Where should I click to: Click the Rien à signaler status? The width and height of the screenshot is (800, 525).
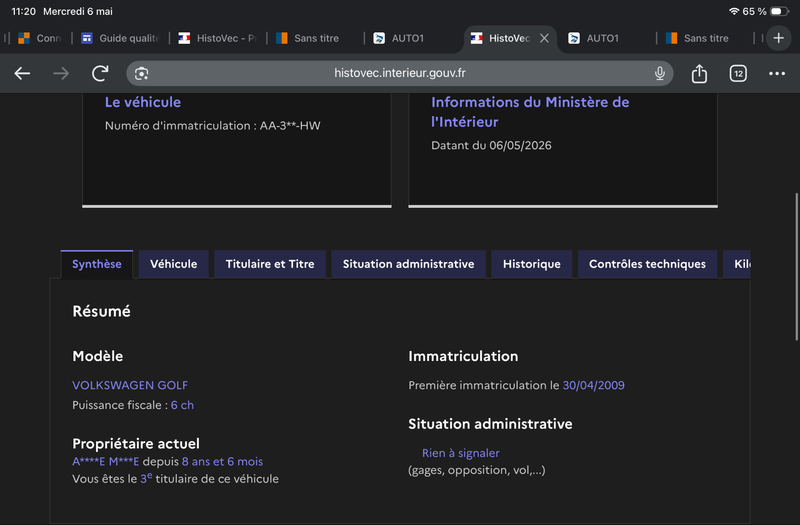click(461, 453)
